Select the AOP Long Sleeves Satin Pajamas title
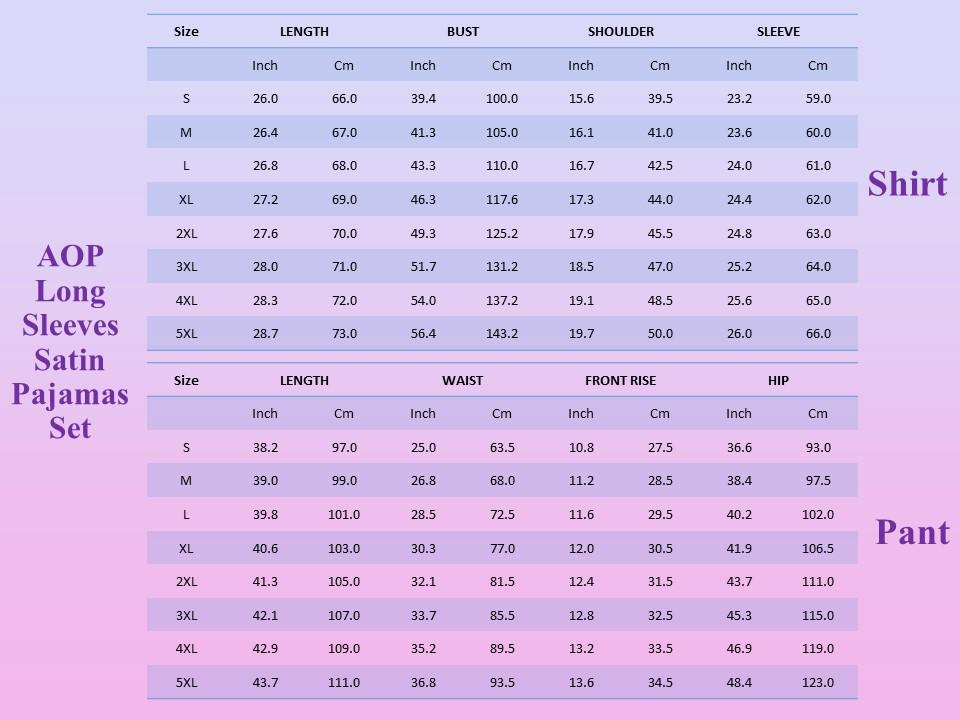The width and height of the screenshot is (960, 720). (x=70, y=342)
